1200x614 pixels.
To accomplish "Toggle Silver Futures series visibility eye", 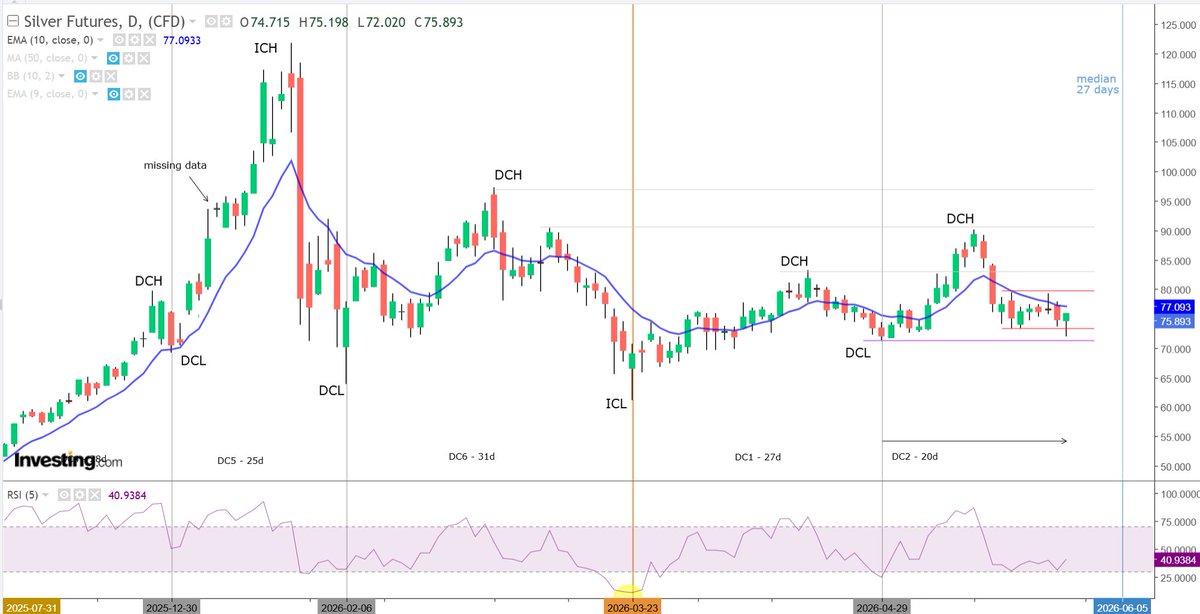I will click(211, 21).
